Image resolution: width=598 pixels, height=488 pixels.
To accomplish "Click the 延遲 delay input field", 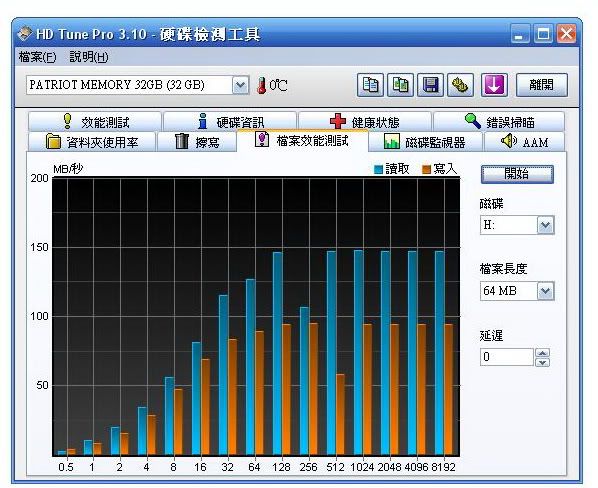I will 506,357.
